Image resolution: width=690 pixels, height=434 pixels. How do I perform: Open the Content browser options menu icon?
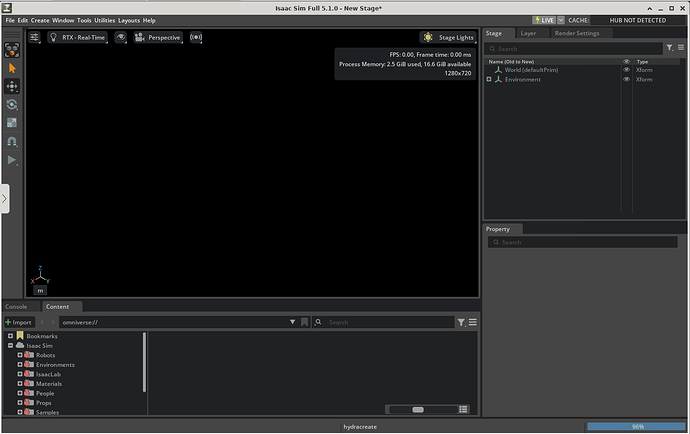(473, 322)
